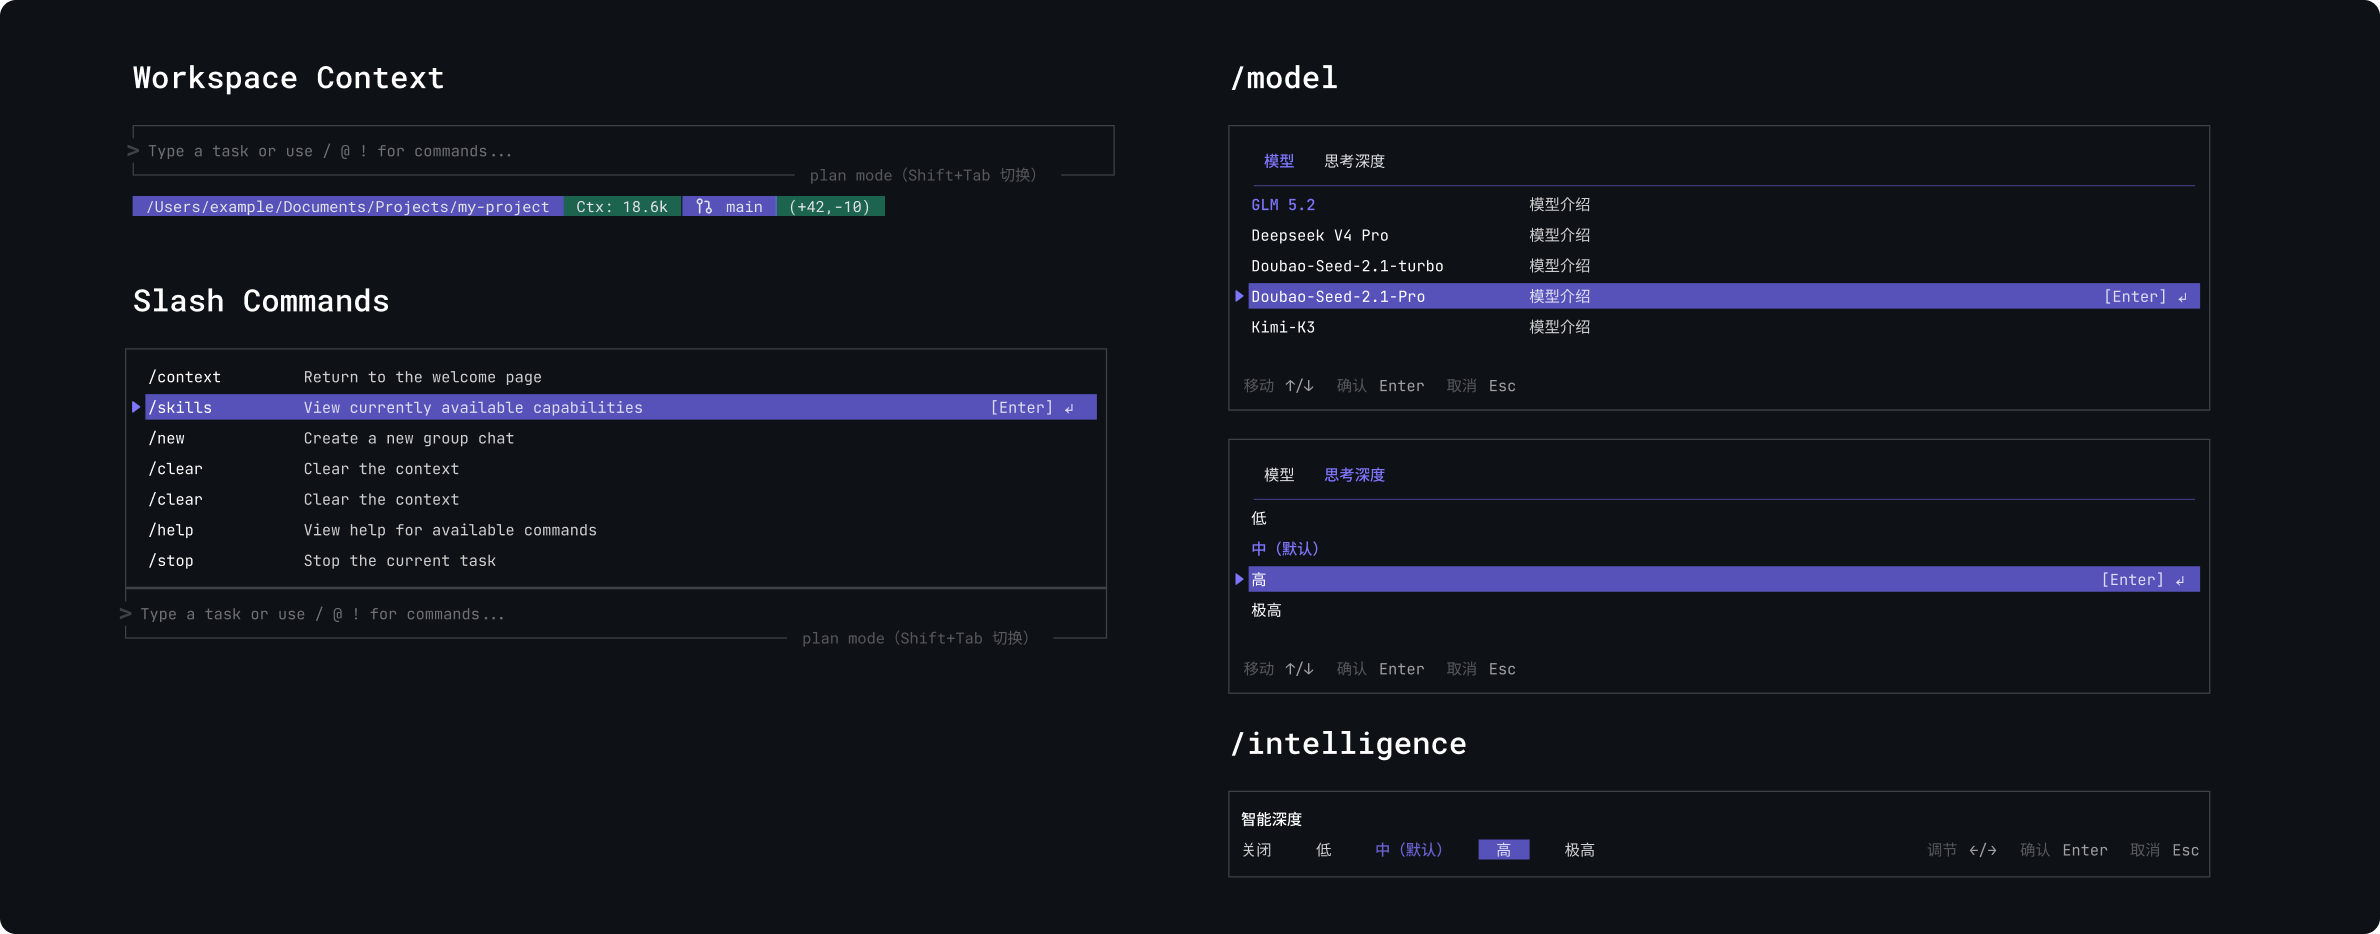Open the 思考深度 tab above the GLM 5.2 list
Viewport: 2380px width, 934px height.
point(1354,161)
